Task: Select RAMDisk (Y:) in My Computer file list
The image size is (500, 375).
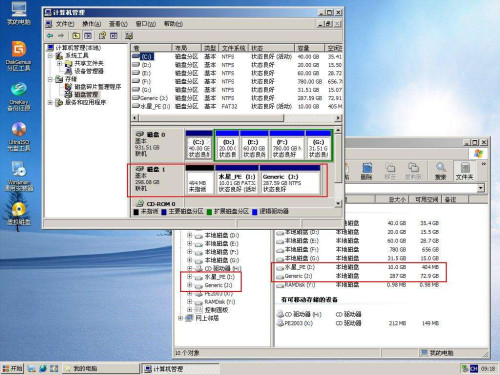Action: (300, 285)
